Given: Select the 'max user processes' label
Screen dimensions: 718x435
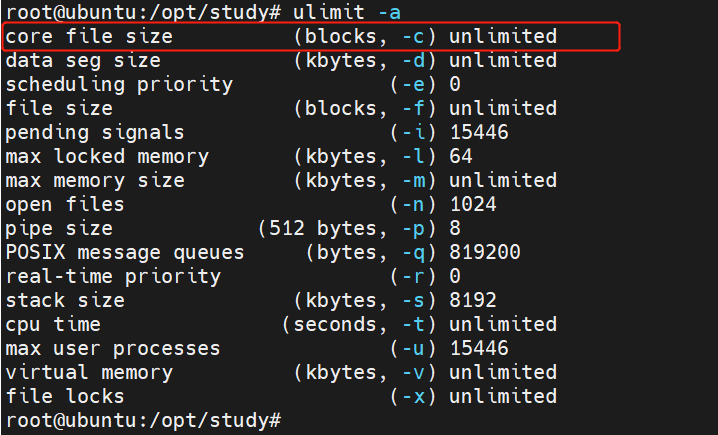Looking at the screenshot, I should click(113, 349).
